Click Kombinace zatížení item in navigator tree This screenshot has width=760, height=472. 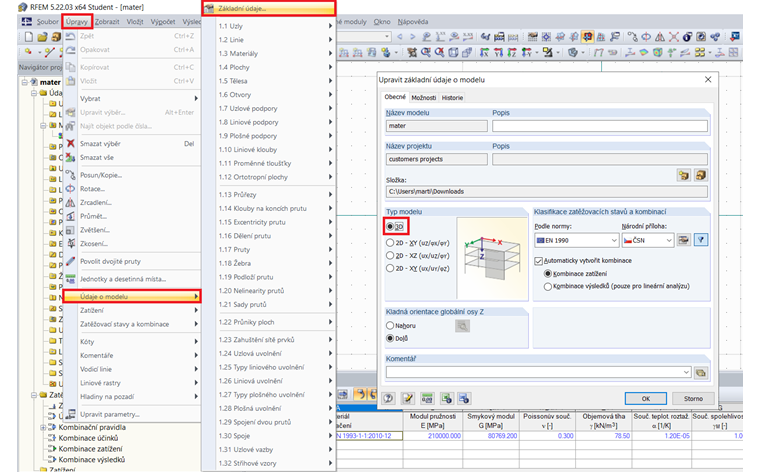pos(90,449)
